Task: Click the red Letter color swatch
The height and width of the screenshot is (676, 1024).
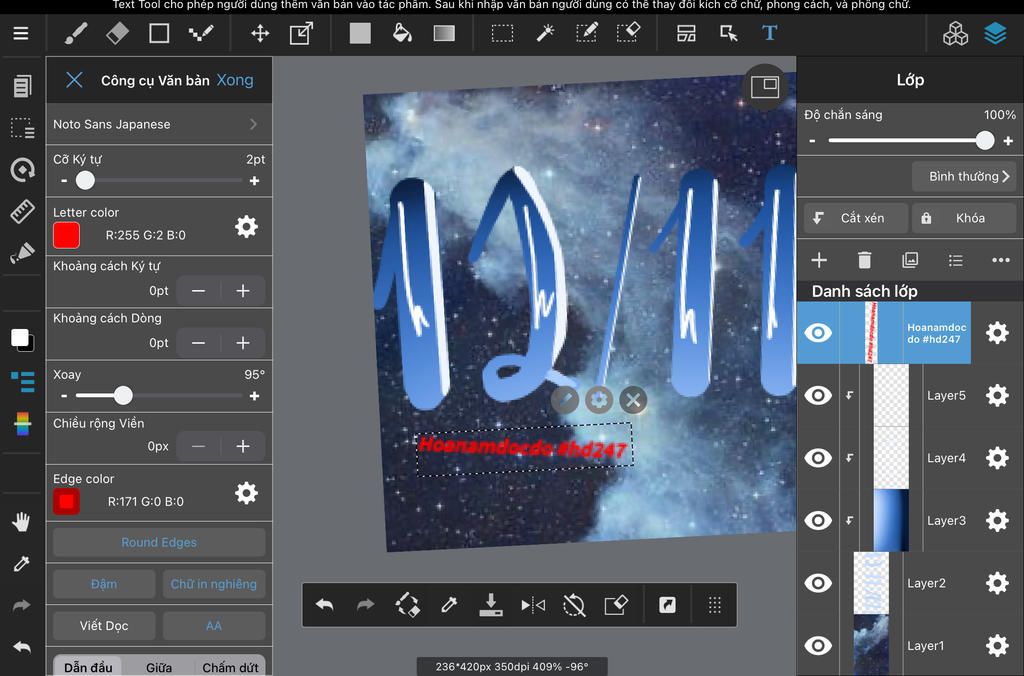Action: tap(66, 235)
